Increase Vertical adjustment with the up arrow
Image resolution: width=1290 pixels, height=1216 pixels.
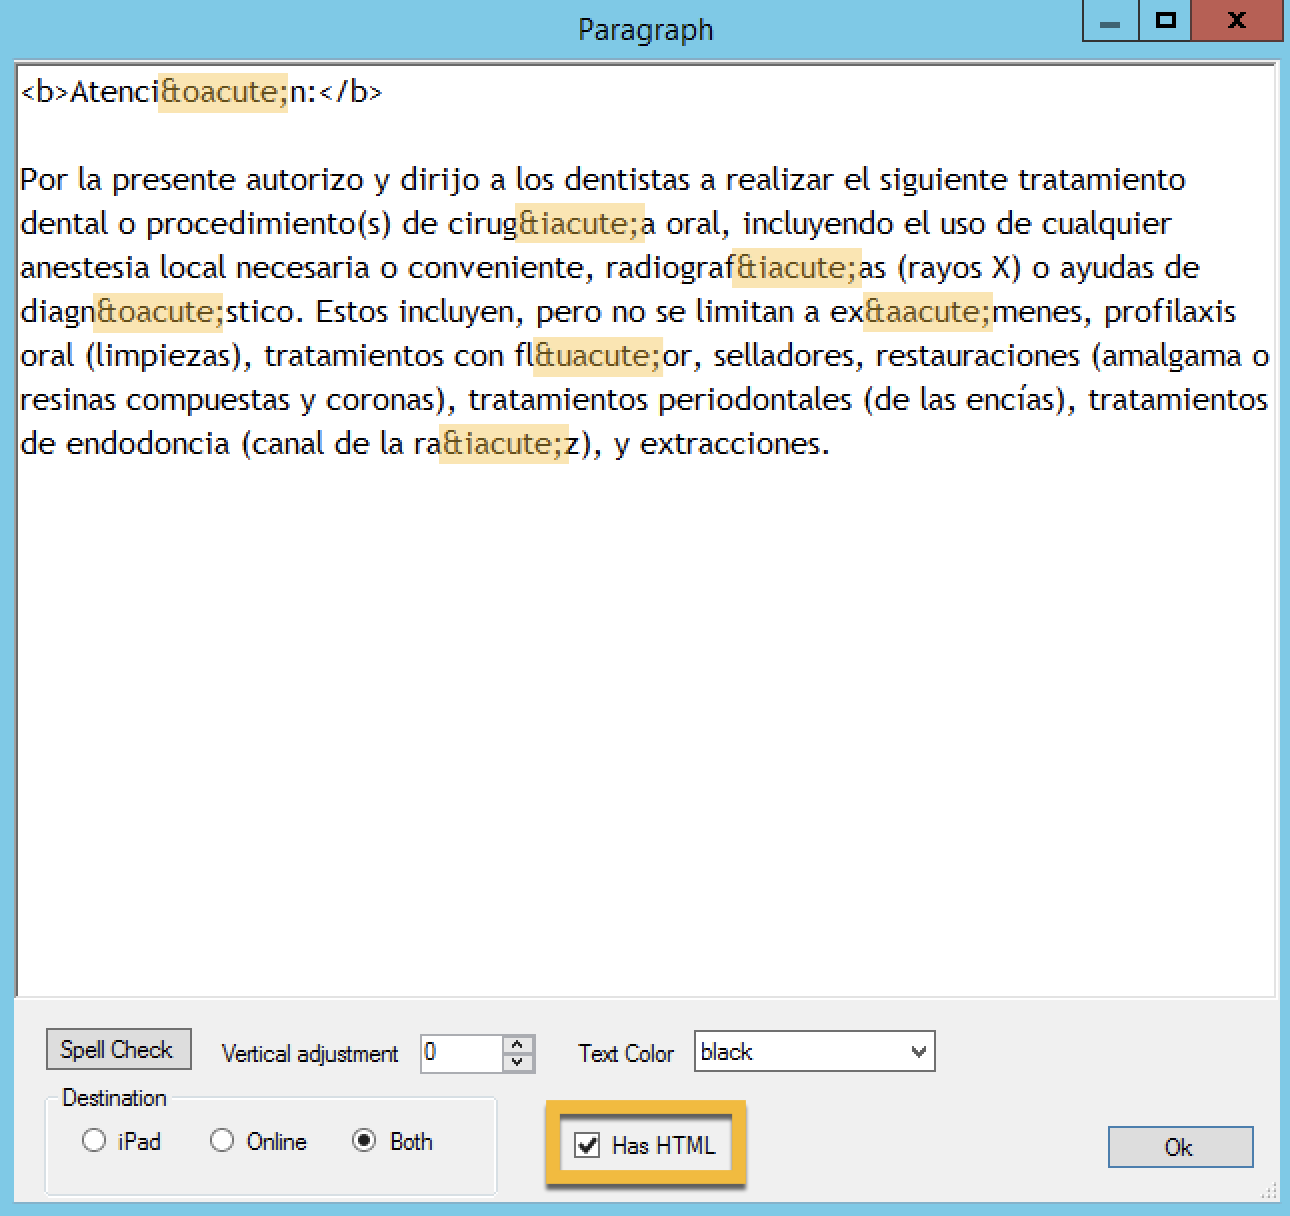pos(517,1044)
